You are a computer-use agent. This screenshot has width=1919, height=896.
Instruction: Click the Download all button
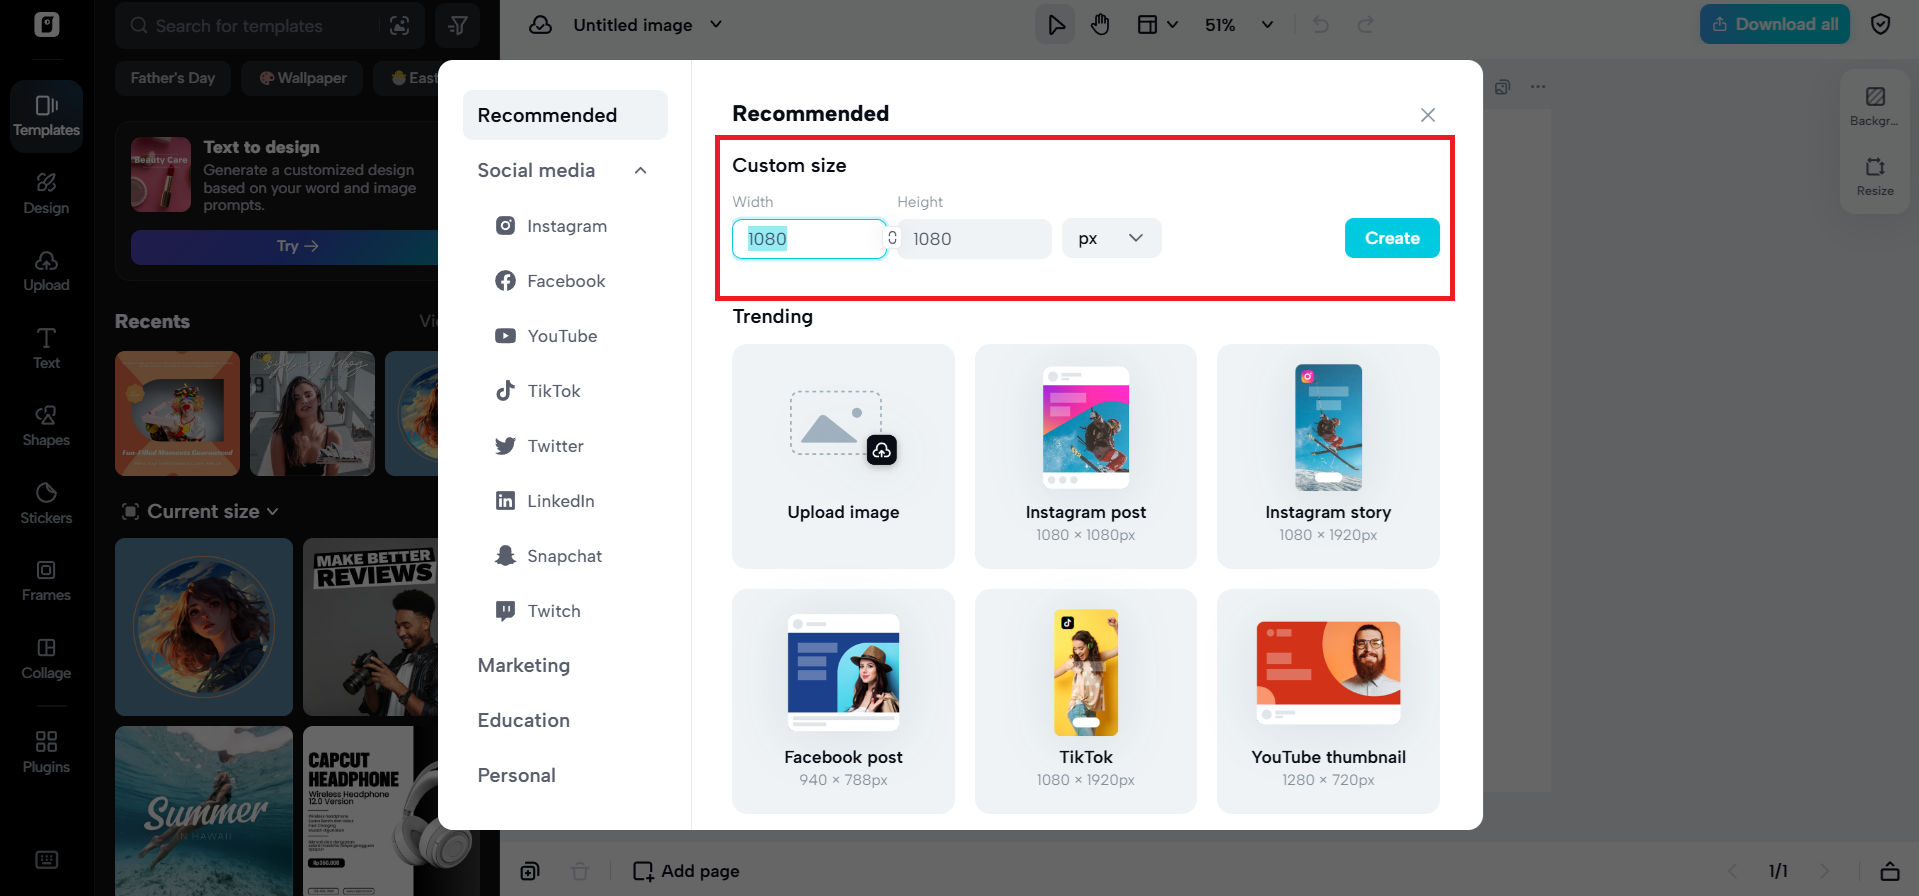tap(1775, 24)
